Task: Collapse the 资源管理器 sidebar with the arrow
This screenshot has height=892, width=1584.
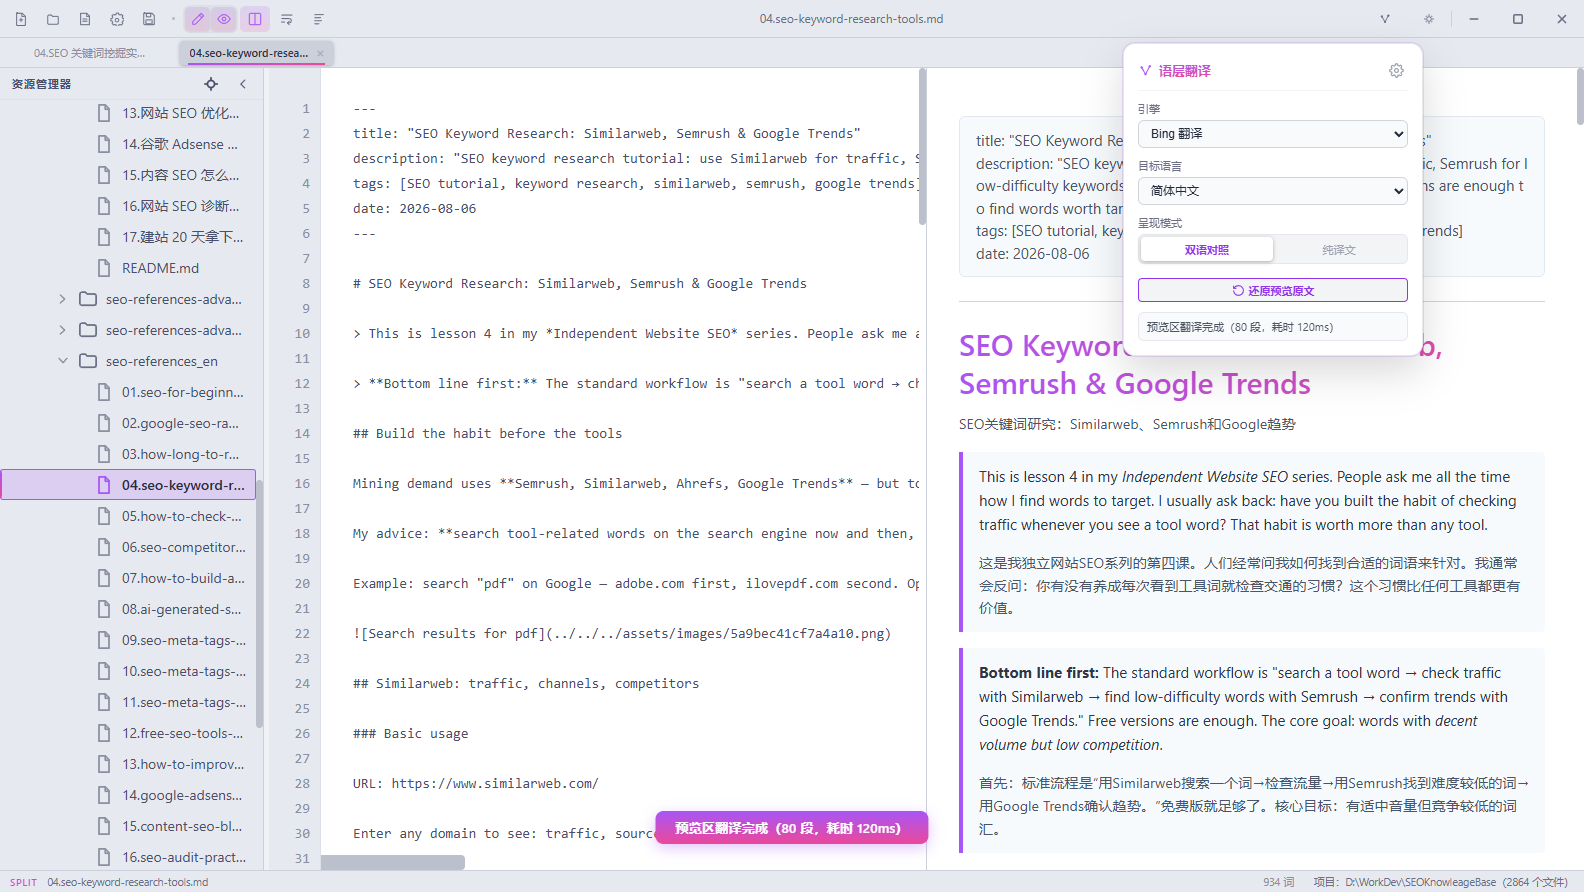Action: pos(243,84)
